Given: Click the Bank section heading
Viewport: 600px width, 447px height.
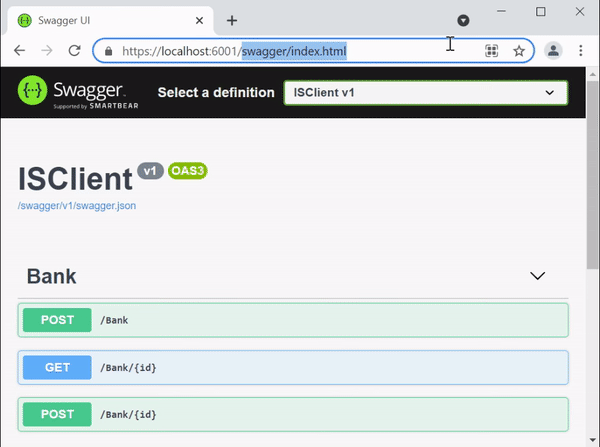Looking at the screenshot, I should [51, 276].
